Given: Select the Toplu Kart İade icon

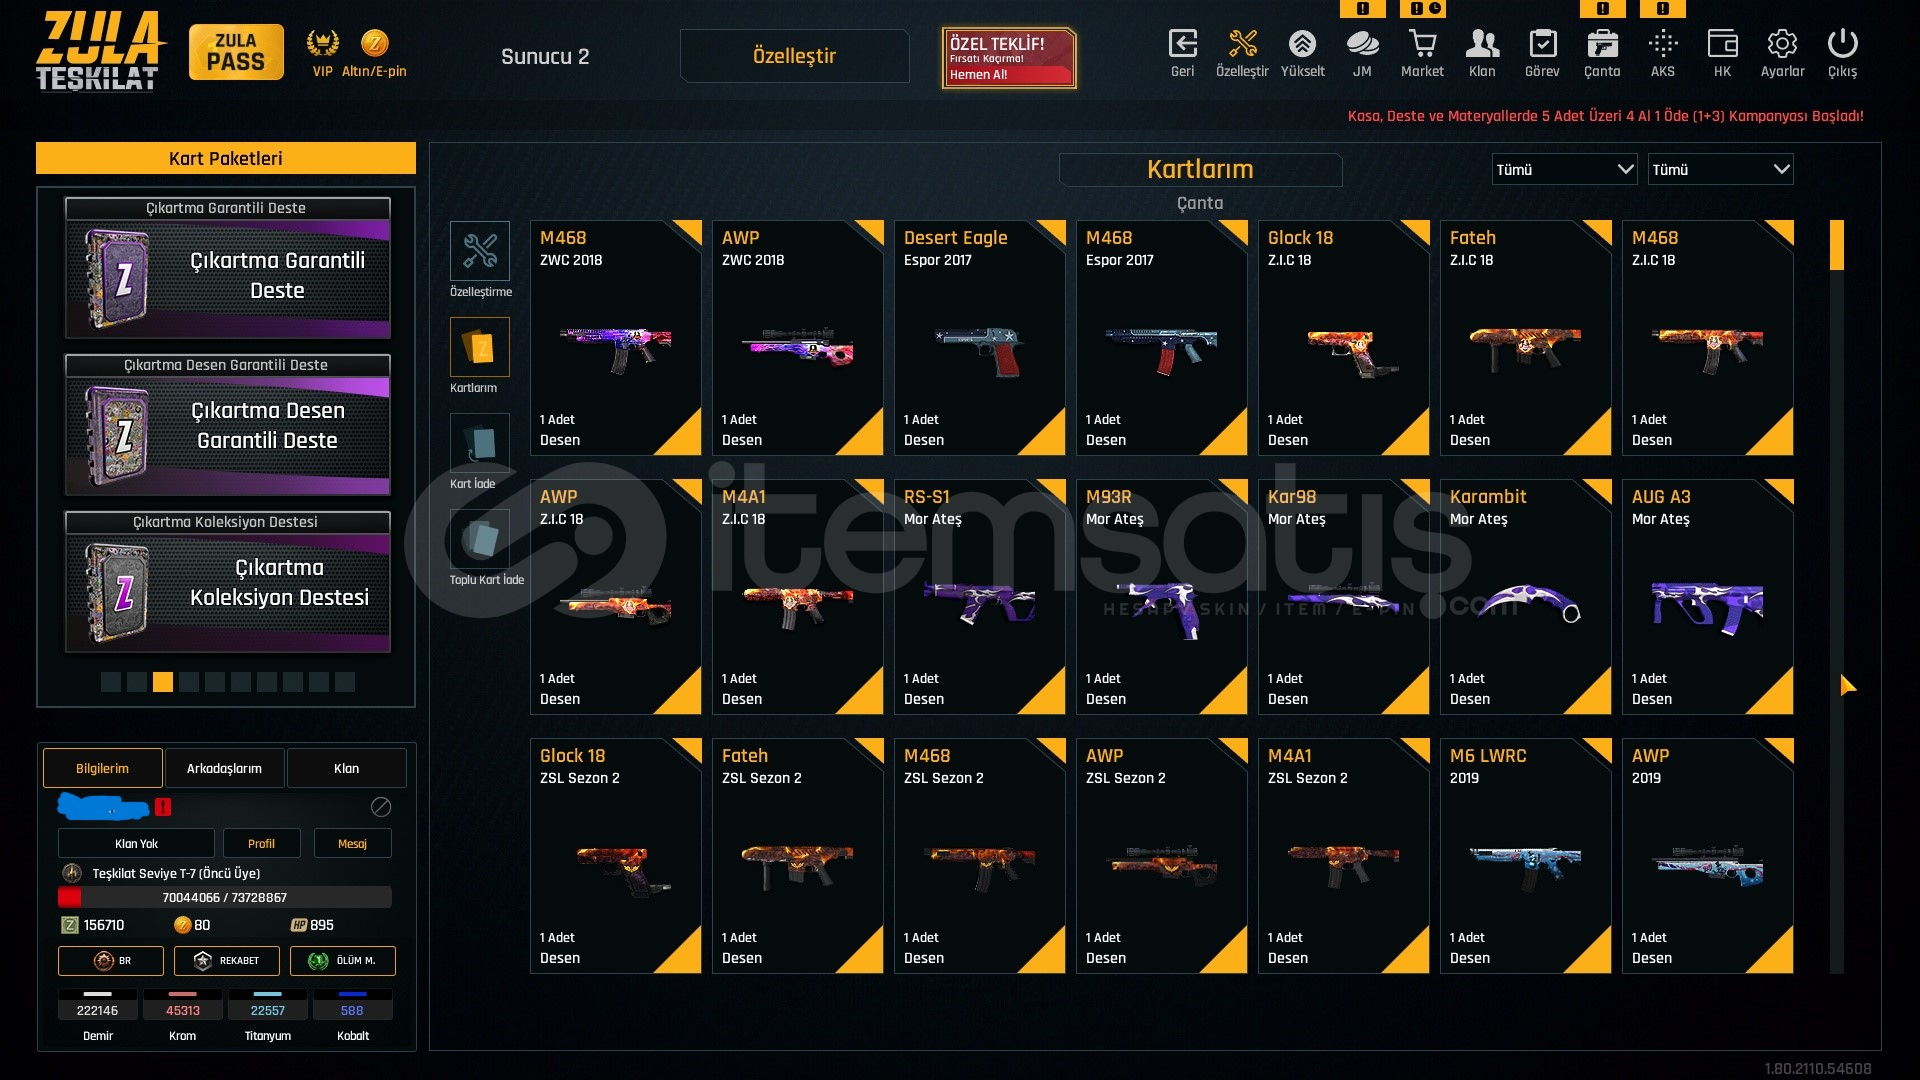Looking at the screenshot, I should pyautogui.click(x=480, y=538).
